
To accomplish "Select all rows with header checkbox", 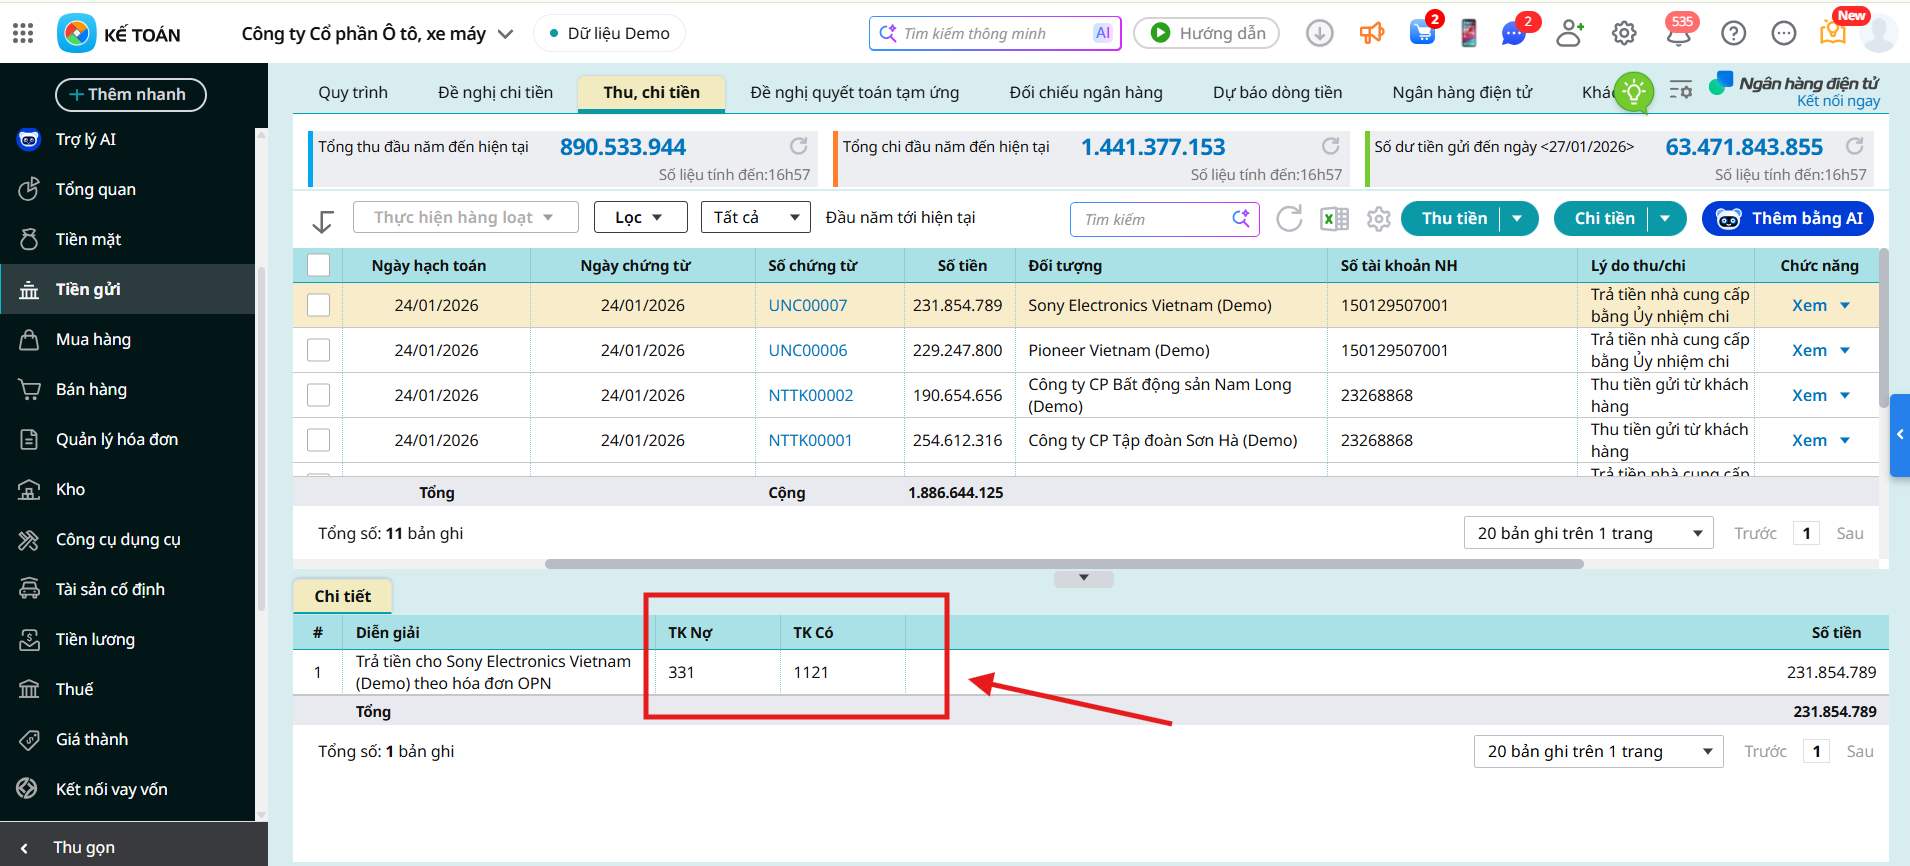I will [x=318, y=265].
